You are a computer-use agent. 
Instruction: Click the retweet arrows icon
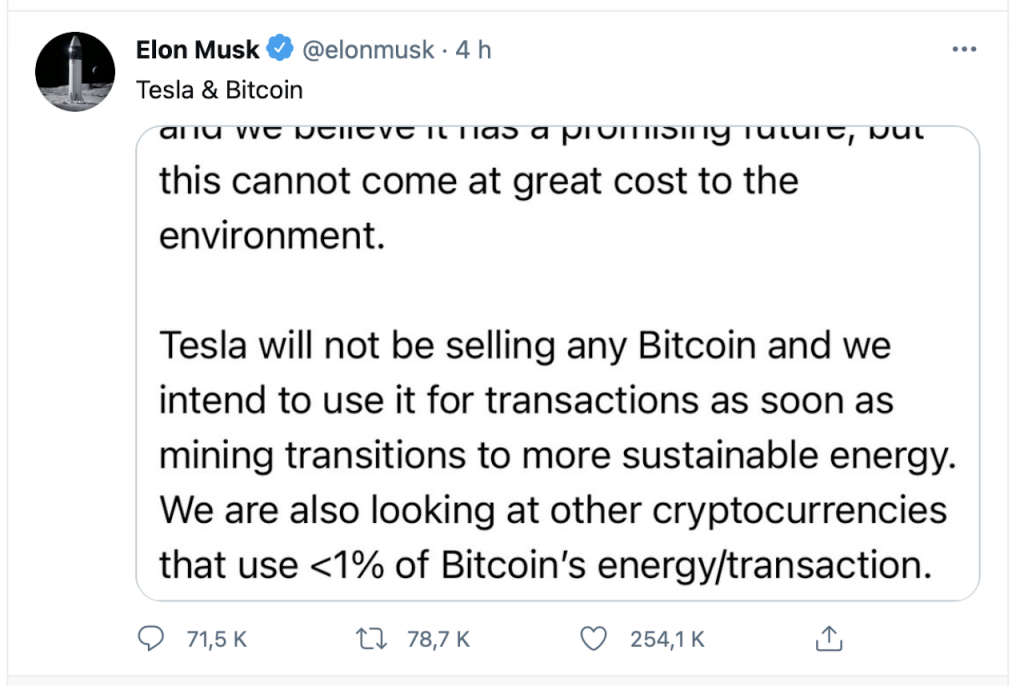[x=371, y=638]
